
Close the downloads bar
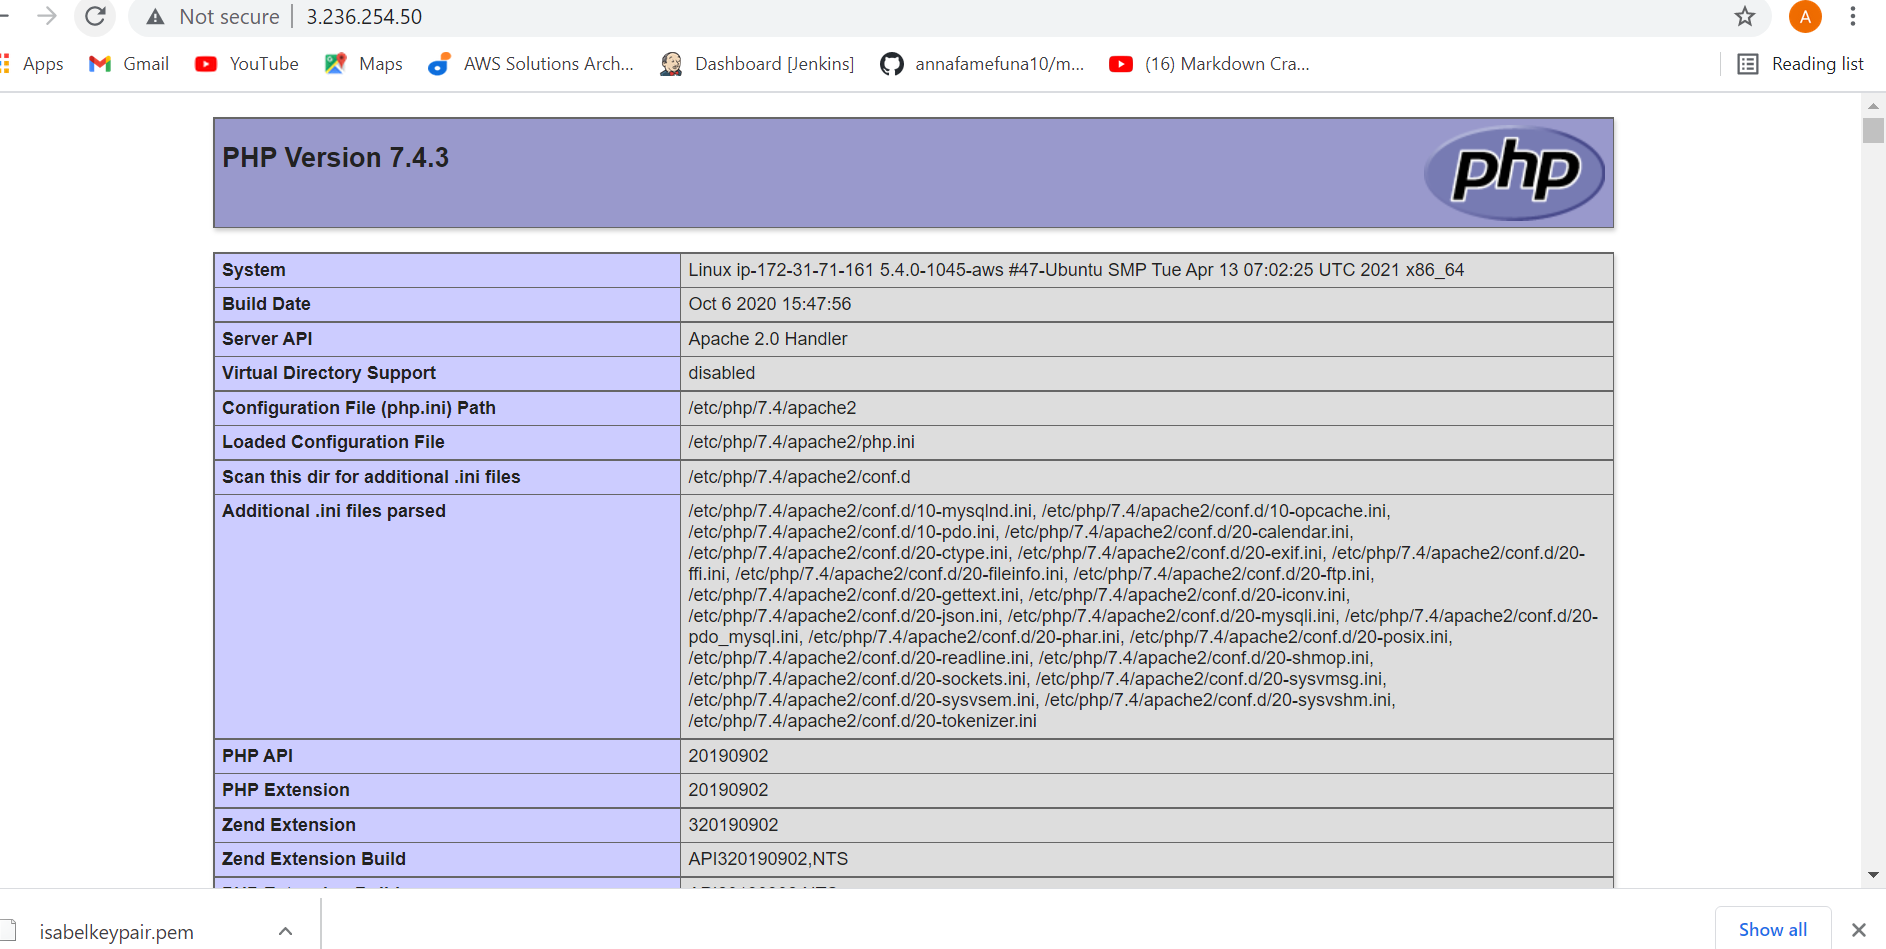1859,930
